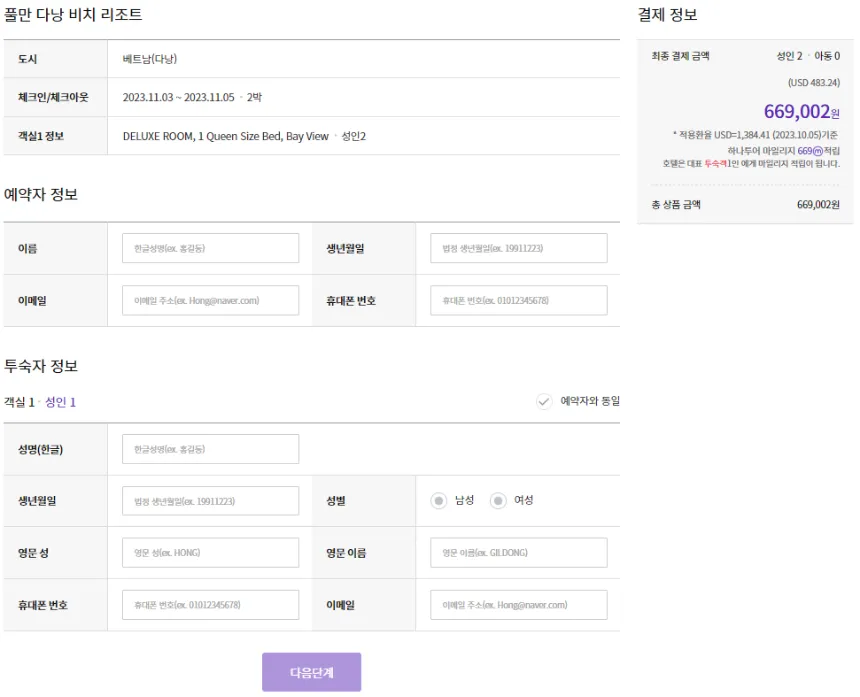This screenshot has width=860, height=697.
Task: Click the guest's 성명(한글) input field
Action: pos(210,448)
